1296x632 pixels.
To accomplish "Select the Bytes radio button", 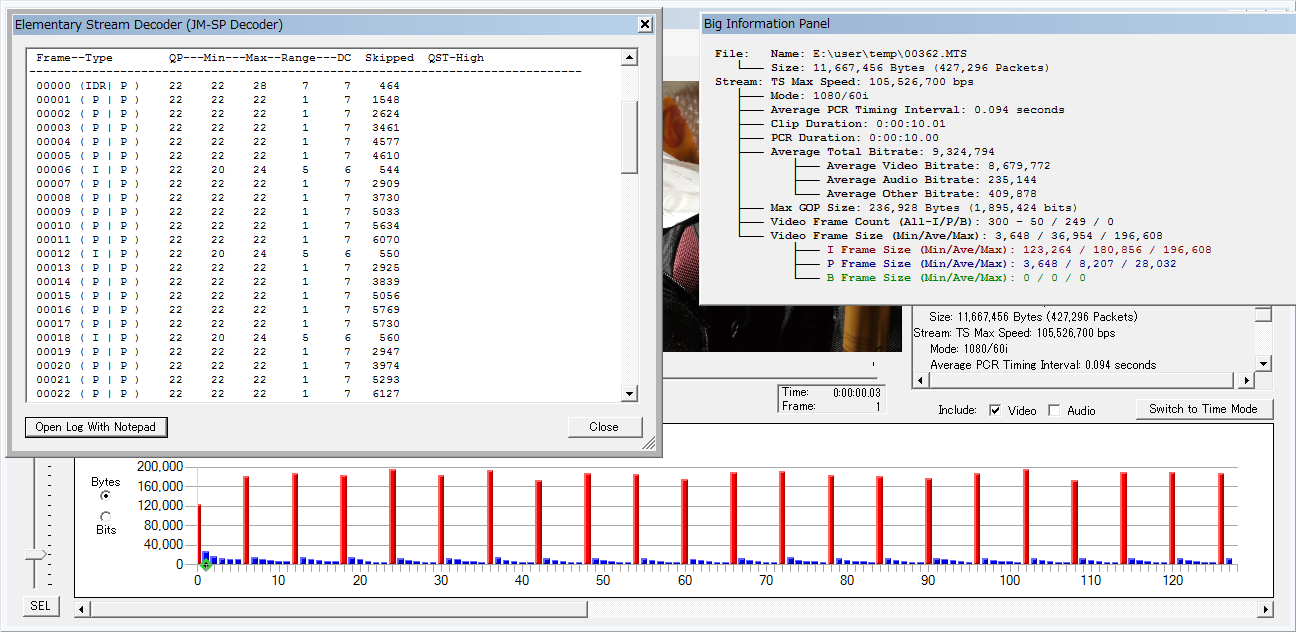I will (106, 495).
